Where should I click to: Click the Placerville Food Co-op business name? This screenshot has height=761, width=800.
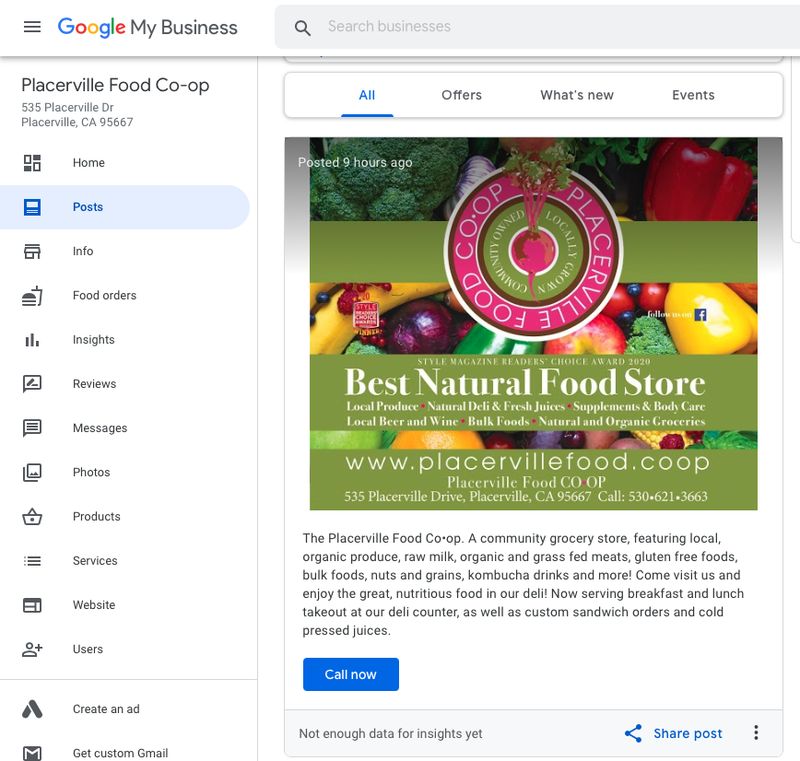pyautogui.click(x=115, y=85)
